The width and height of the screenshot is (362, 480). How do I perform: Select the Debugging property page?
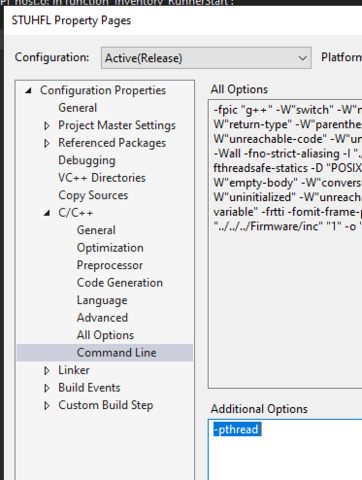point(87,160)
